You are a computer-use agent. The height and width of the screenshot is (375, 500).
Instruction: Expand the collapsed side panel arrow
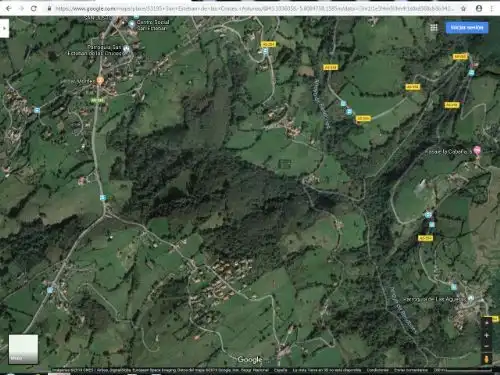pos(4,28)
